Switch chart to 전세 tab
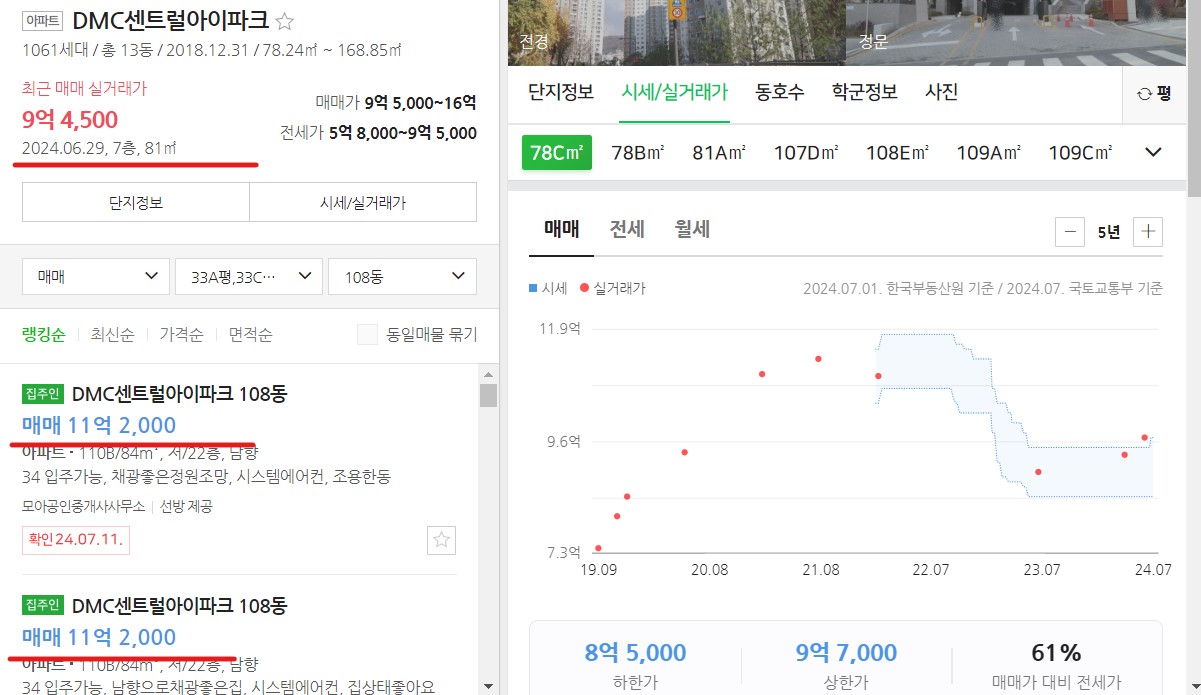This screenshot has height=695, width=1201. point(627,229)
